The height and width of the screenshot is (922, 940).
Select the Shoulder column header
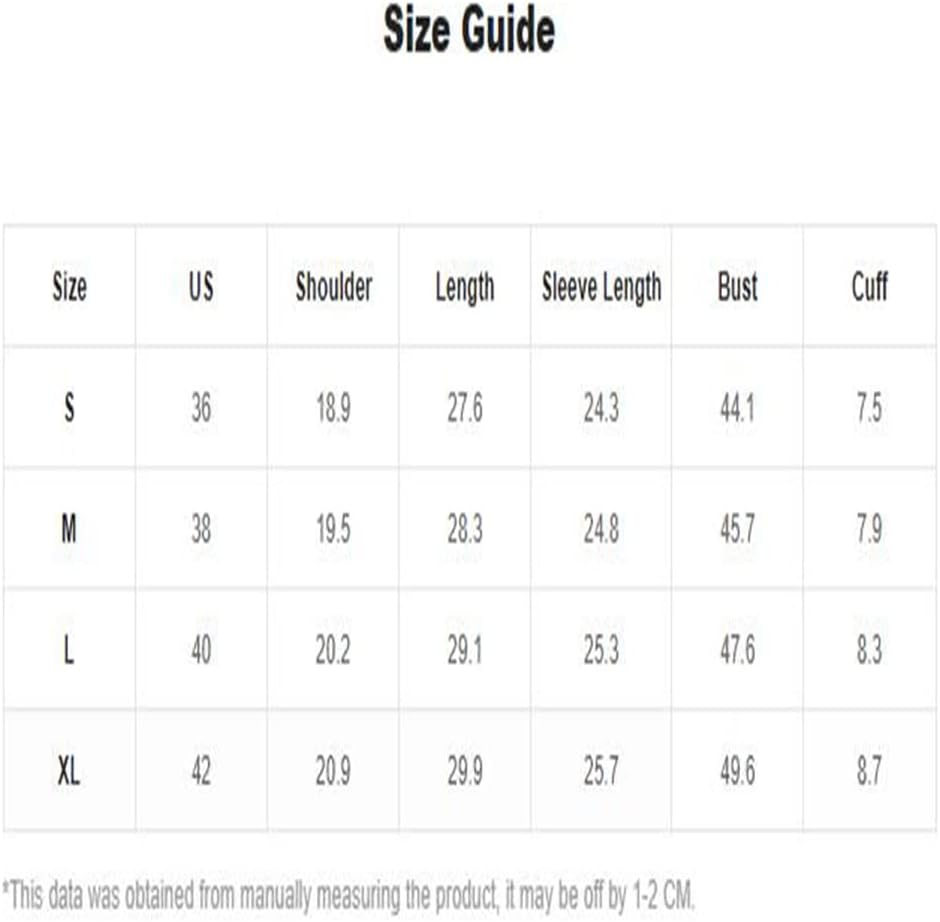[x=334, y=287]
